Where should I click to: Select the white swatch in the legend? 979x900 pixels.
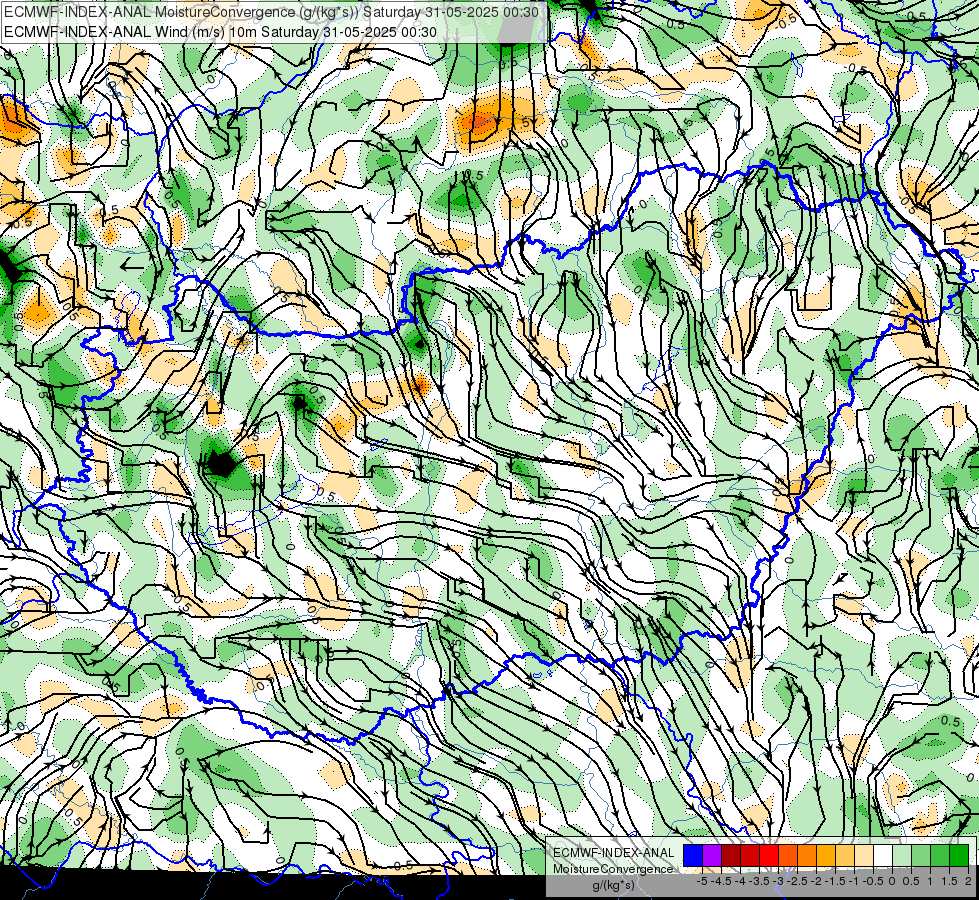883,856
